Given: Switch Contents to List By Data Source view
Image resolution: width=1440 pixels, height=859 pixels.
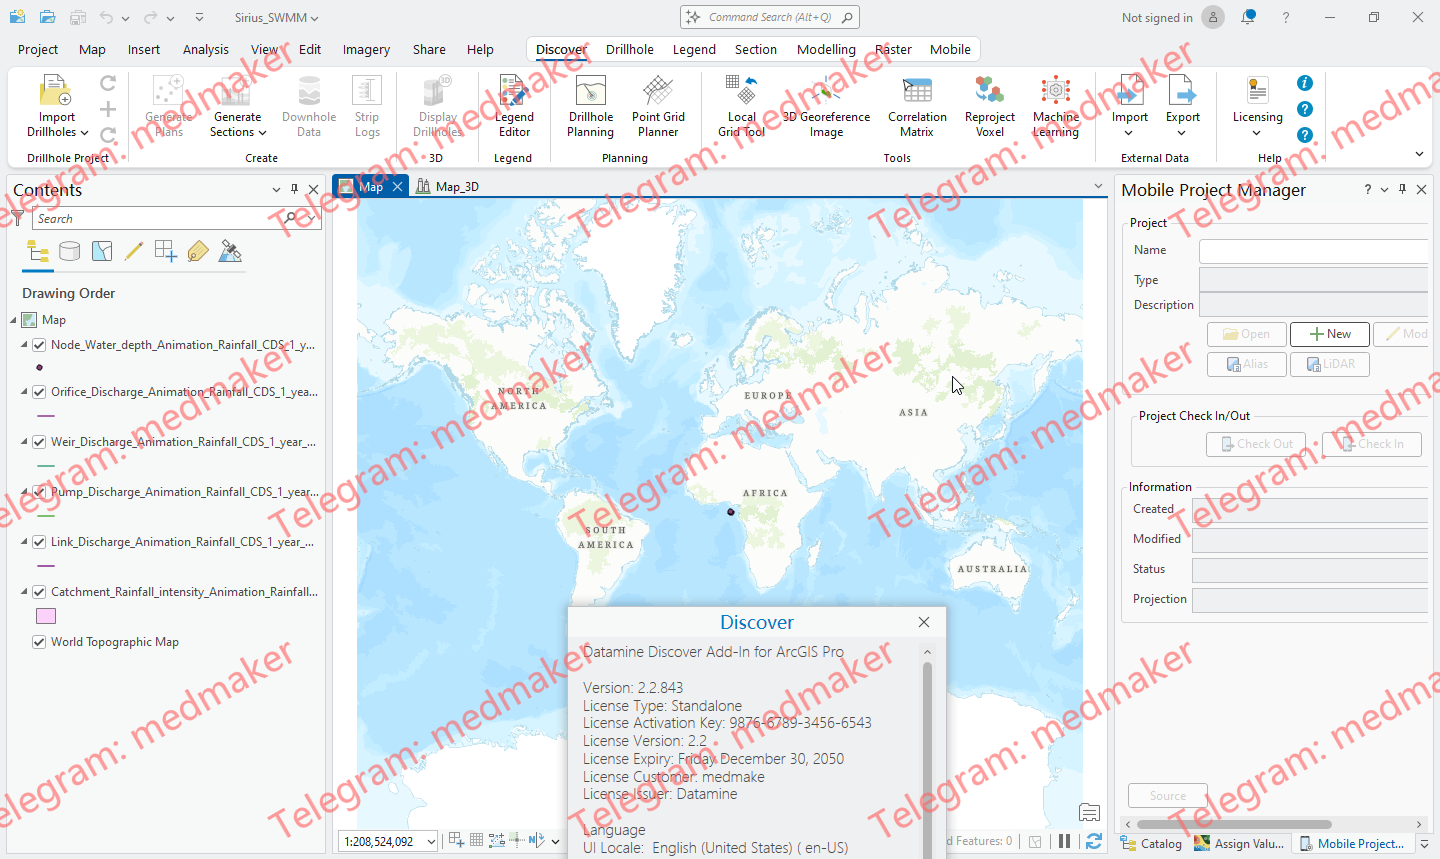Looking at the screenshot, I should [69, 251].
